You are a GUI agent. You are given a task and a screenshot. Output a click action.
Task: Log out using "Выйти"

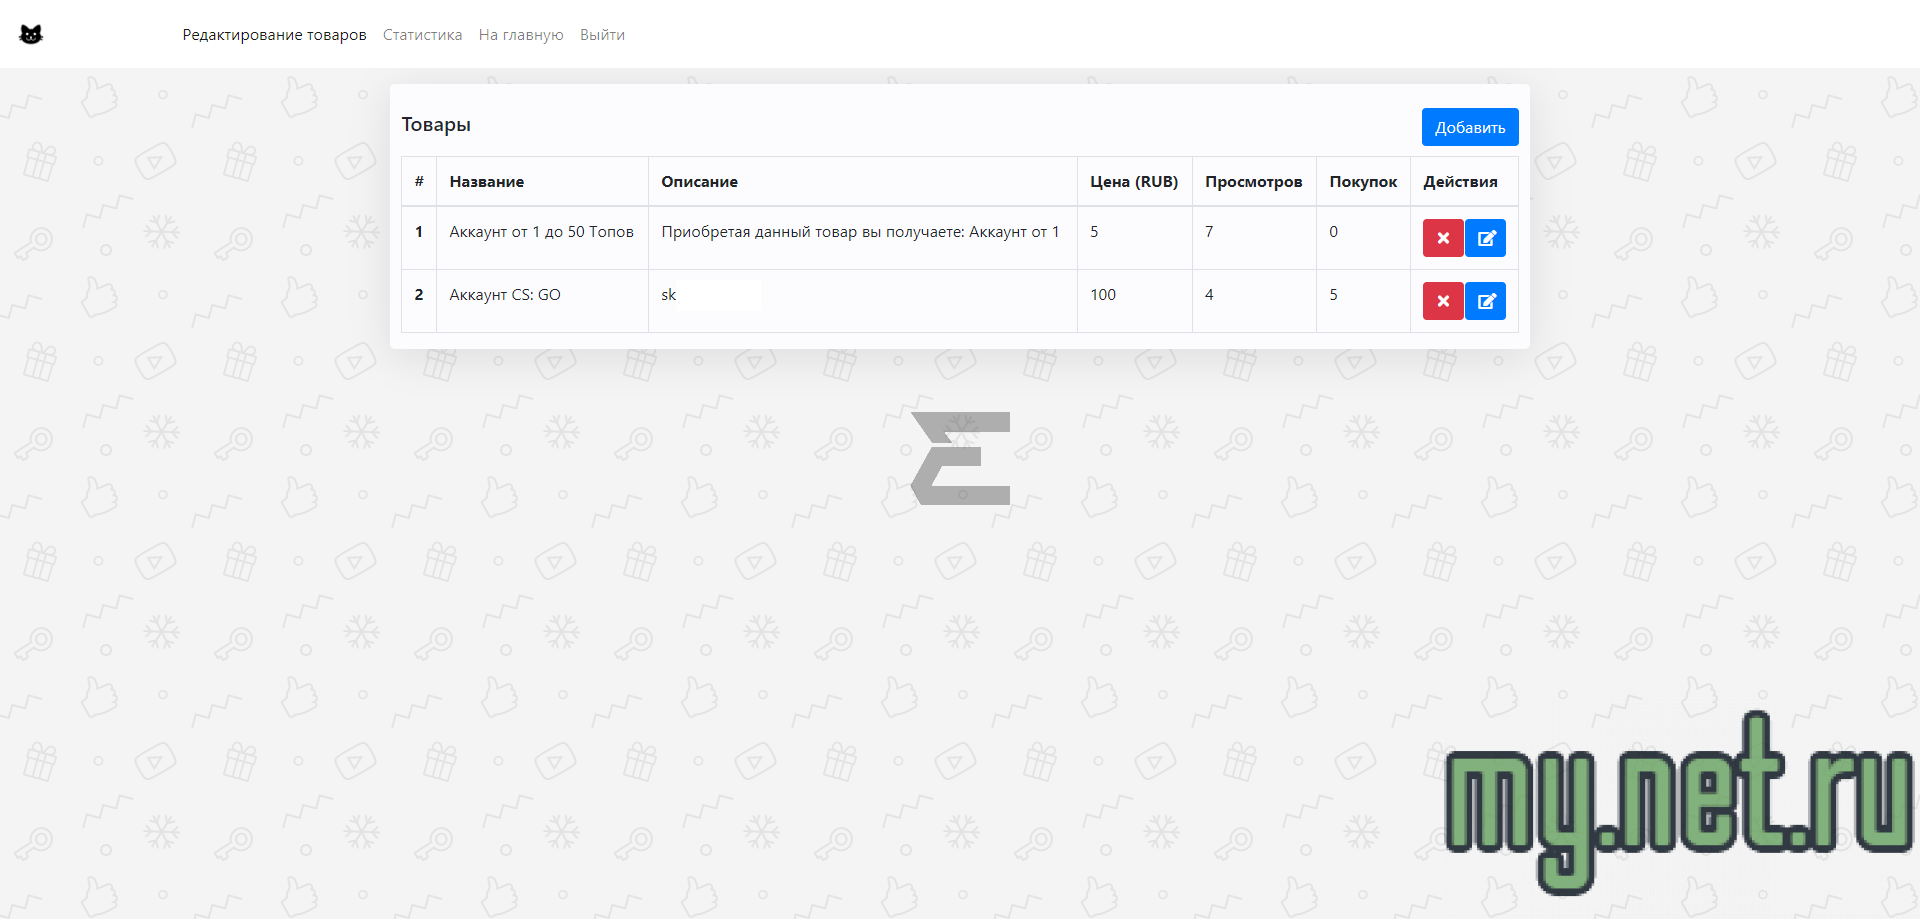tap(602, 35)
